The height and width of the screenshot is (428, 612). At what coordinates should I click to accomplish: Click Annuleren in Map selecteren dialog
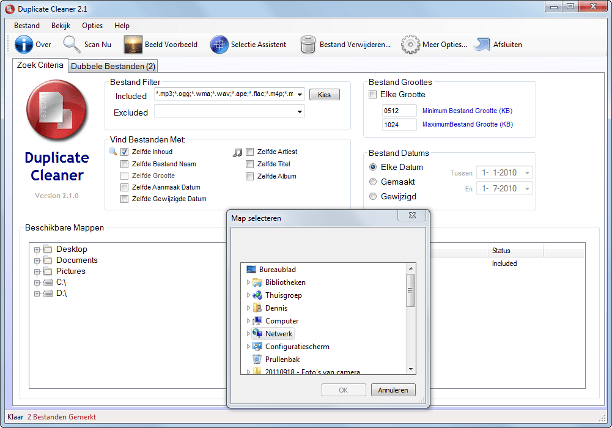[393, 390]
